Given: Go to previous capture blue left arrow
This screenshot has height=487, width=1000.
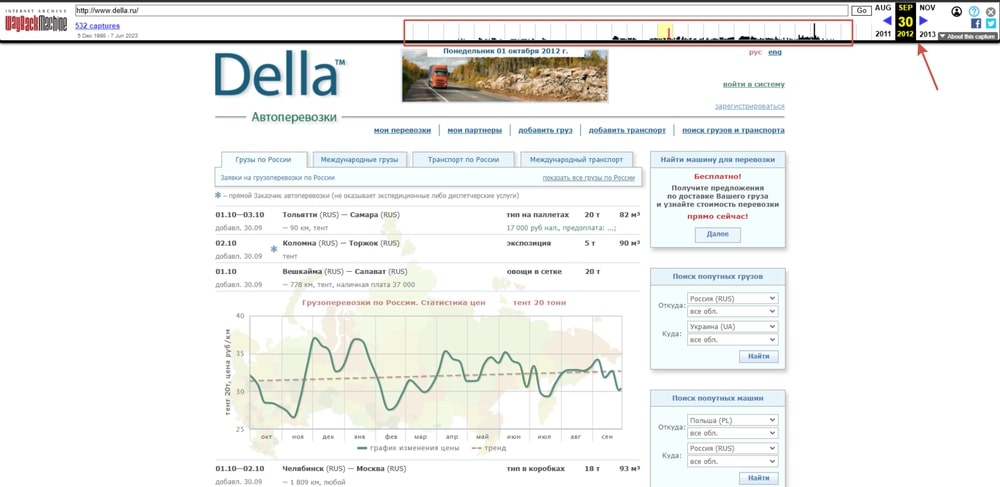Looking at the screenshot, I should [x=886, y=21].
